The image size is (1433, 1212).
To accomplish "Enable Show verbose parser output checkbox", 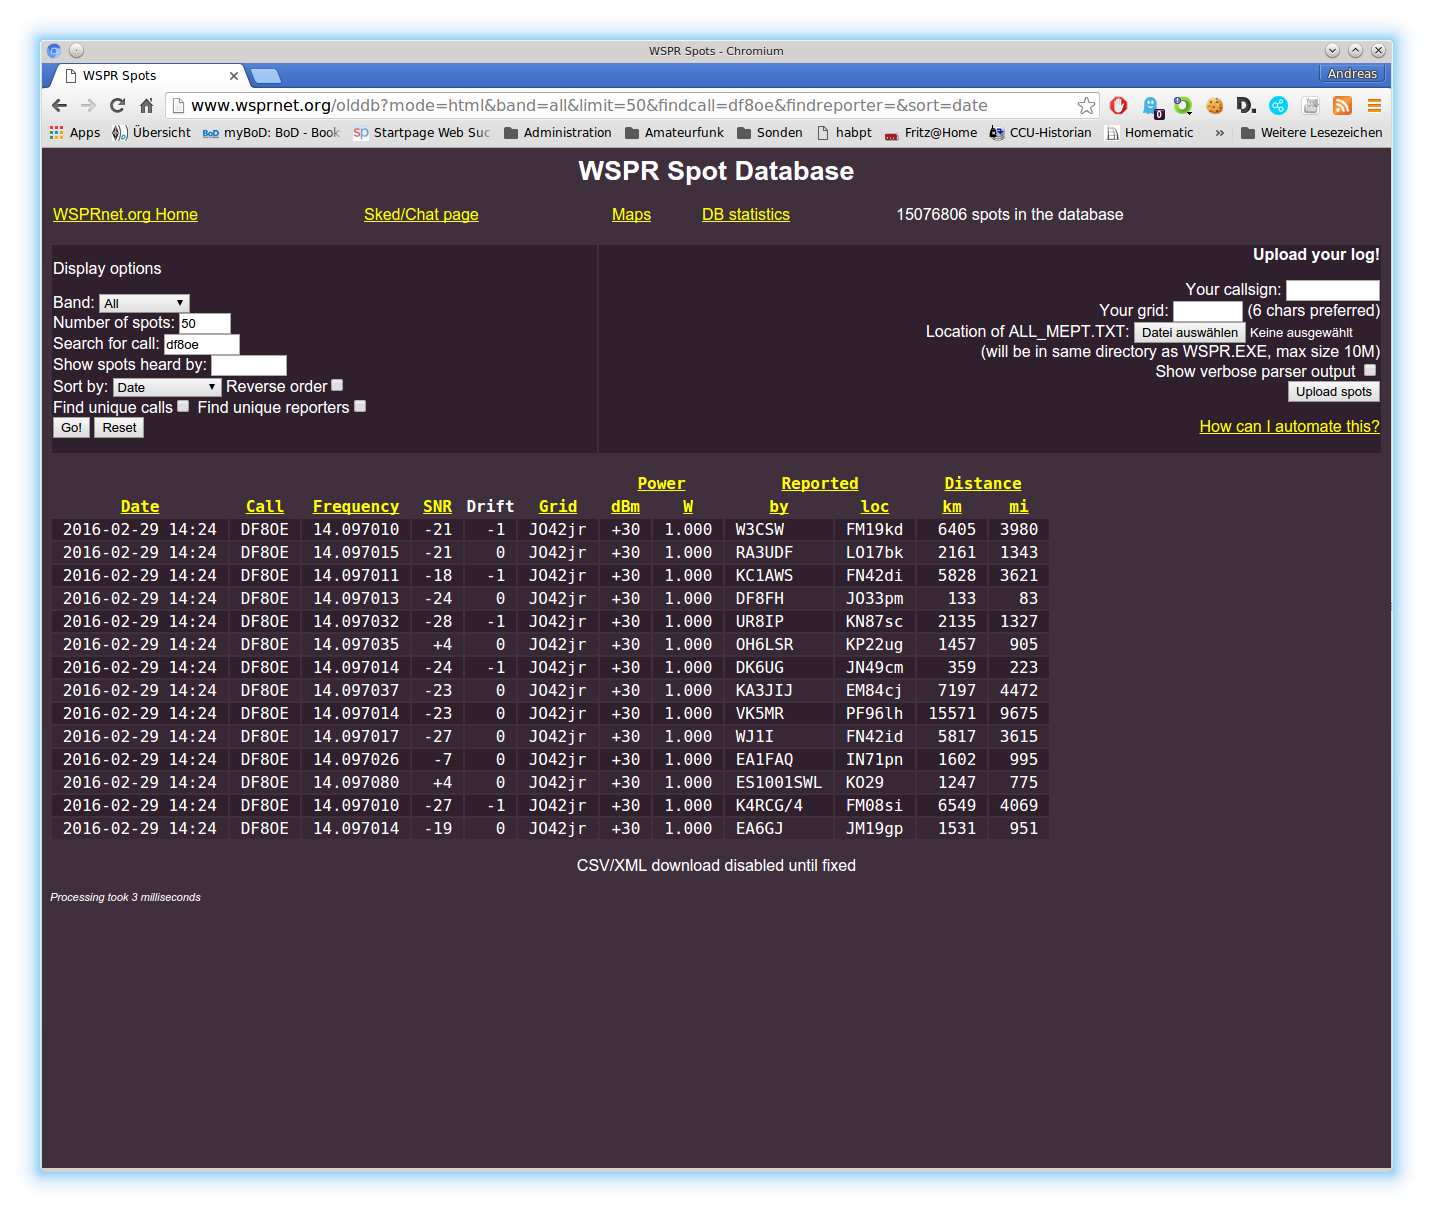I will click(1370, 370).
